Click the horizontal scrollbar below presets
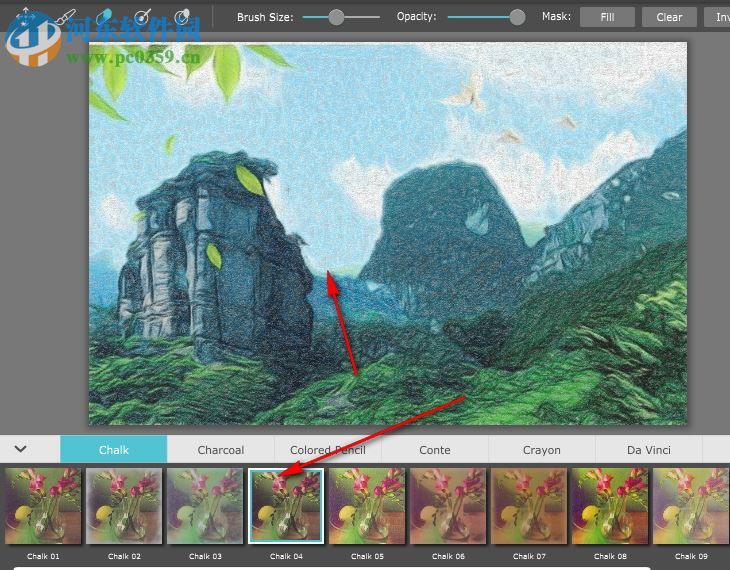730x570 pixels. click(331, 568)
